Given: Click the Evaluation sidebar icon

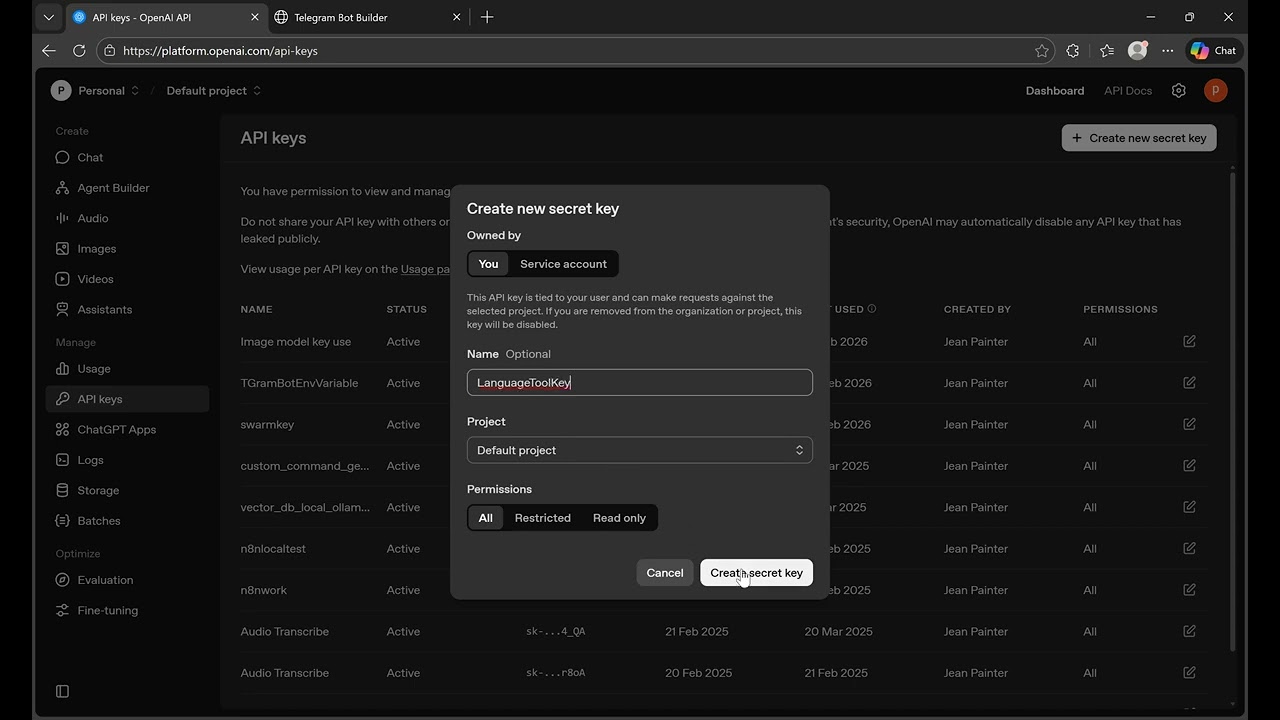Looking at the screenshot, I should tap(62, 580).
